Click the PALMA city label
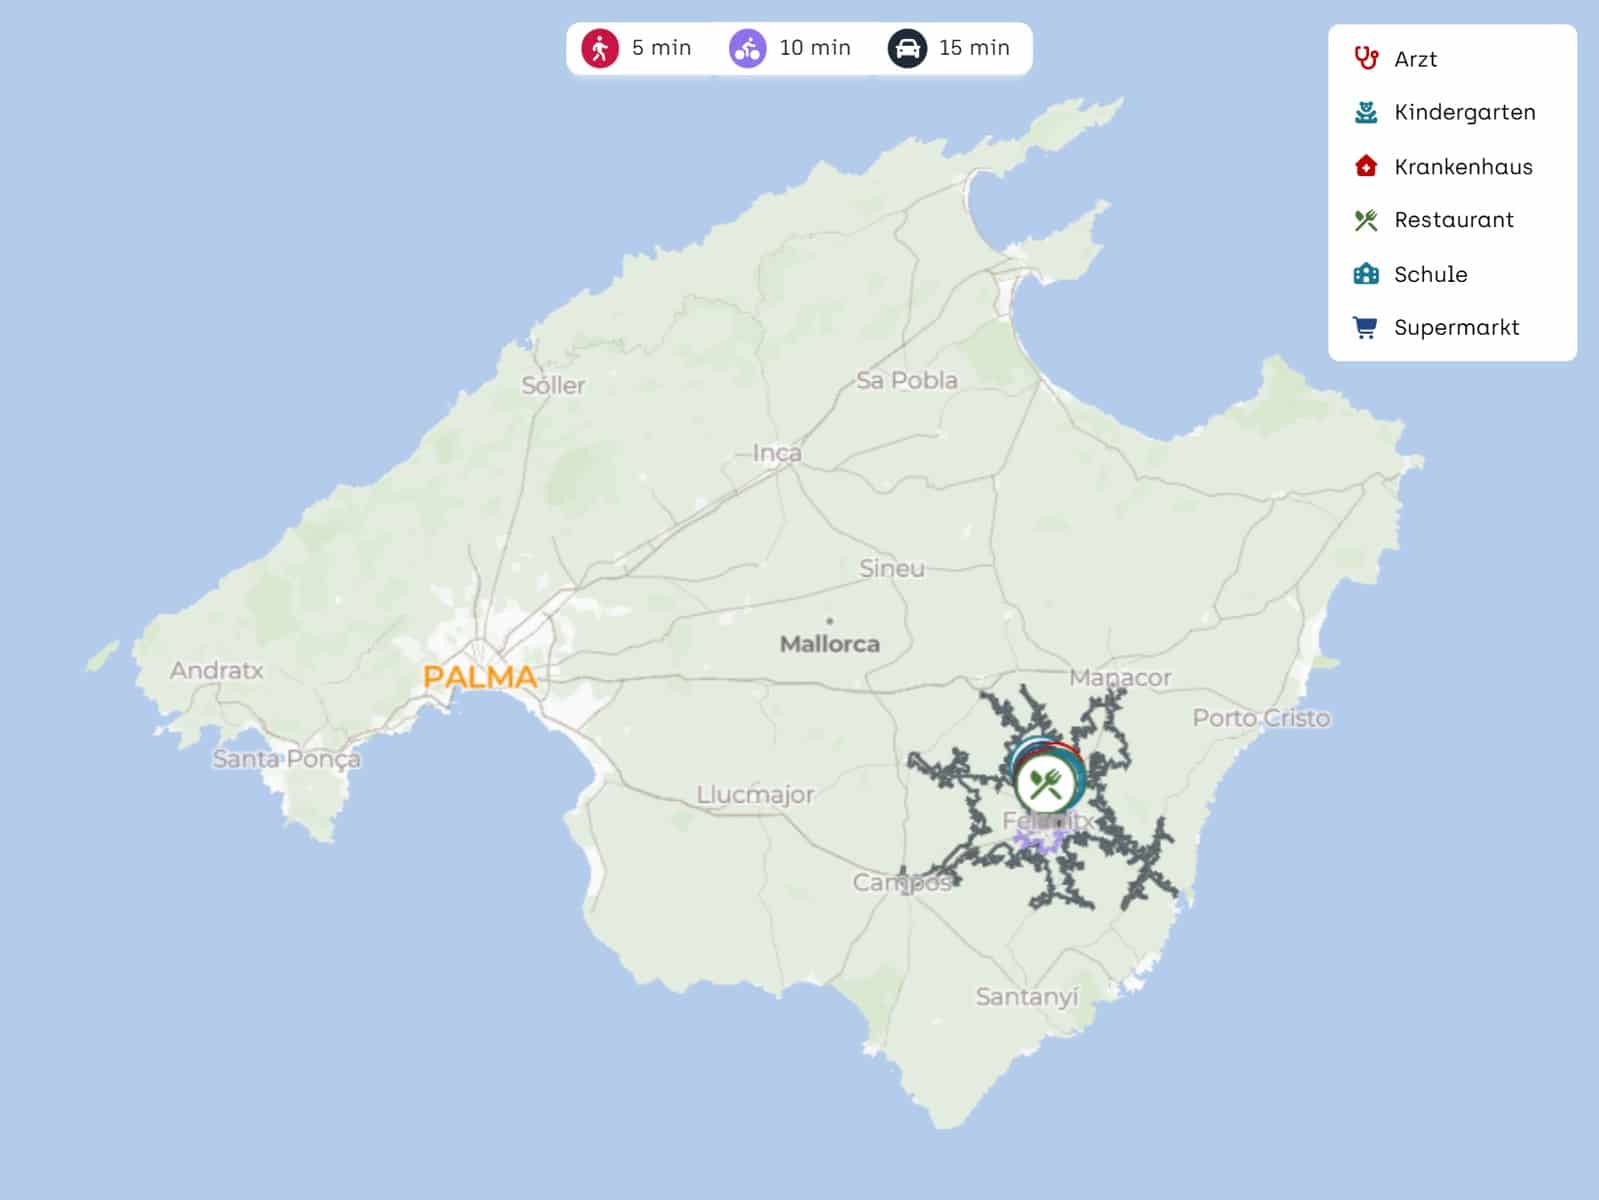This screenshot has height=1200, width=1599. coord(480,677)
